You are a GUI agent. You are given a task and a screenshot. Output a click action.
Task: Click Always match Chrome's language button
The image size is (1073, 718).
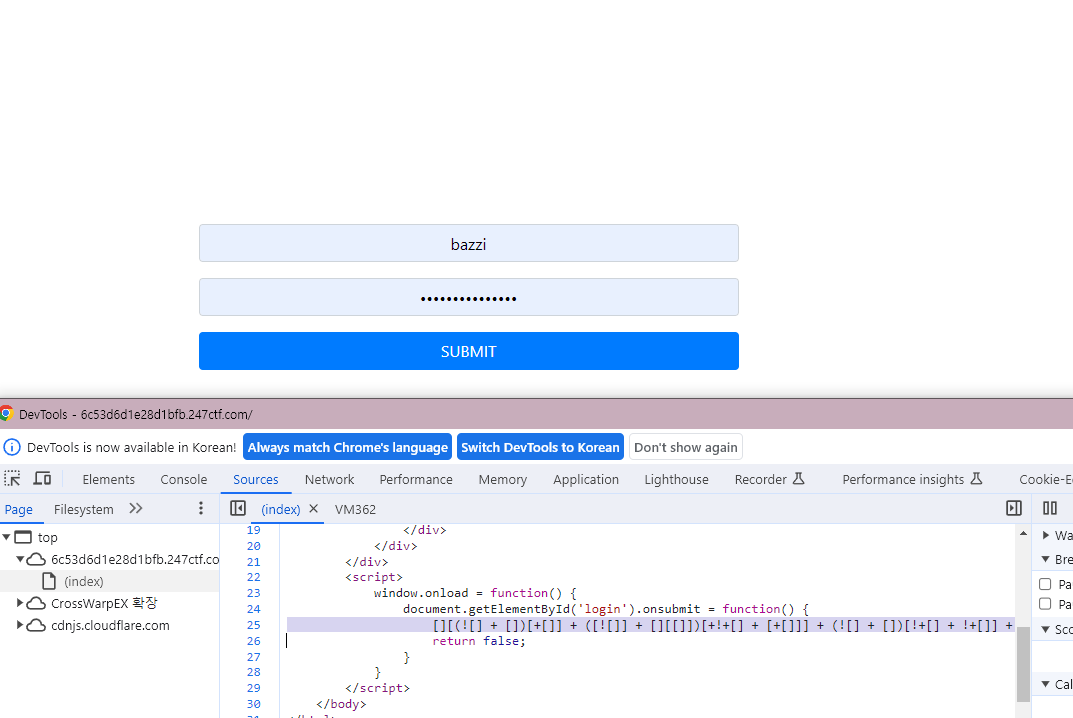[348, 447]
